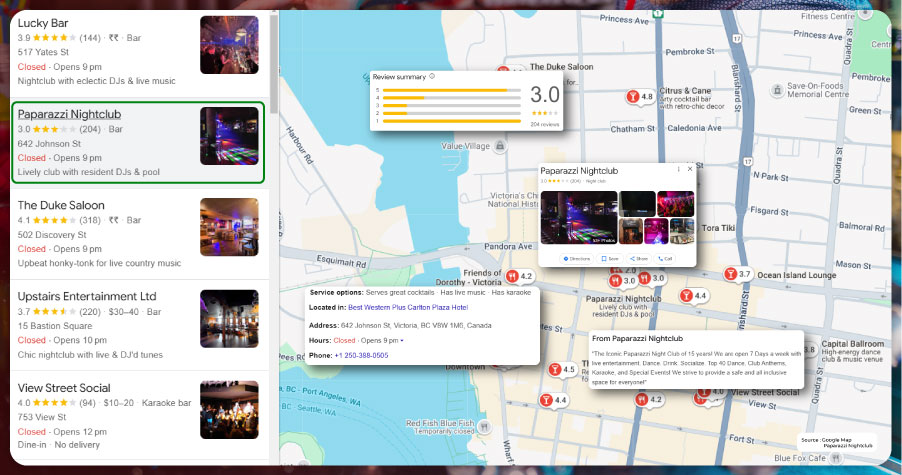Expand the hours dropdown arrow after Opens 9 pm
902x475 pixels.
coord(402,341)
